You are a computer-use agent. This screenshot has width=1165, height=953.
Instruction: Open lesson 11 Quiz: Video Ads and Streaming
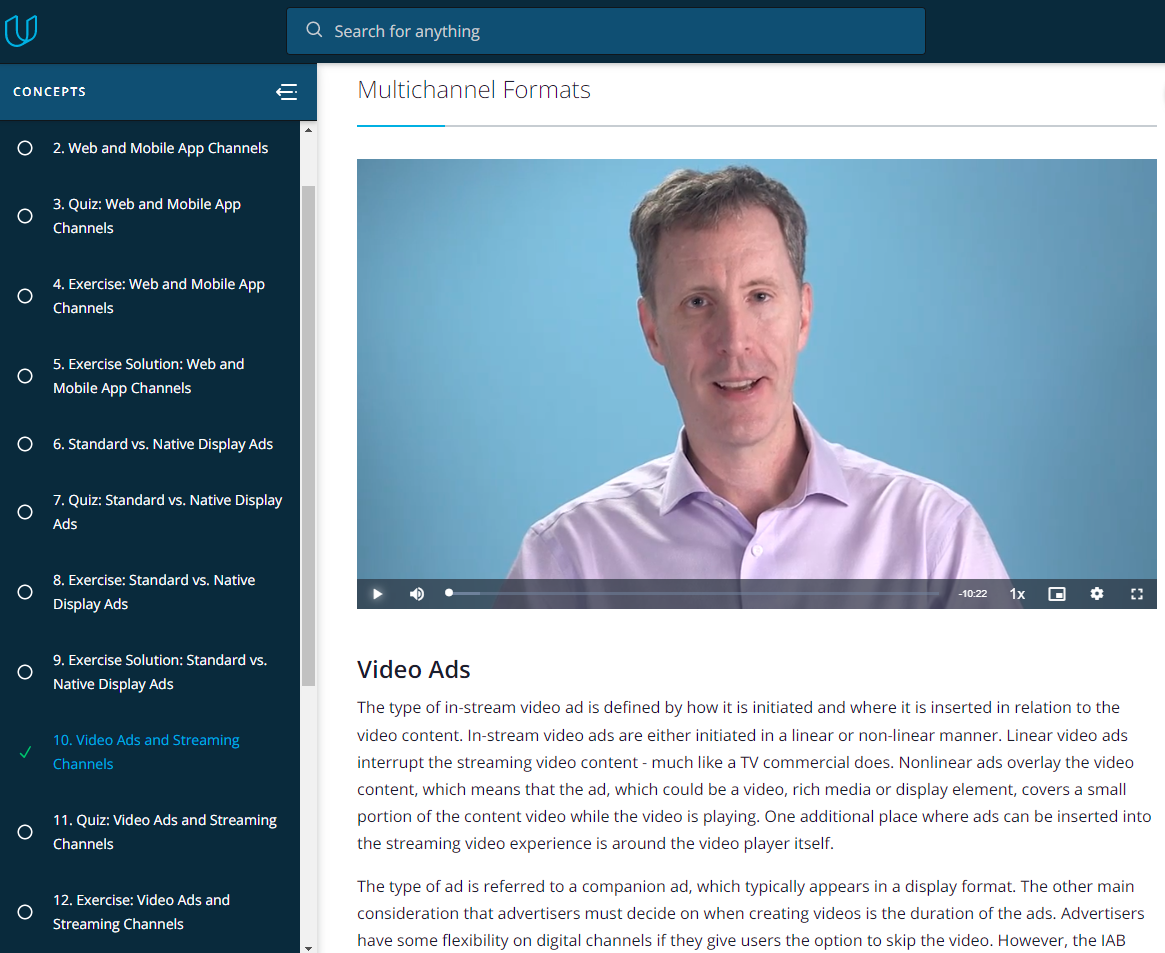coord(165,832)
